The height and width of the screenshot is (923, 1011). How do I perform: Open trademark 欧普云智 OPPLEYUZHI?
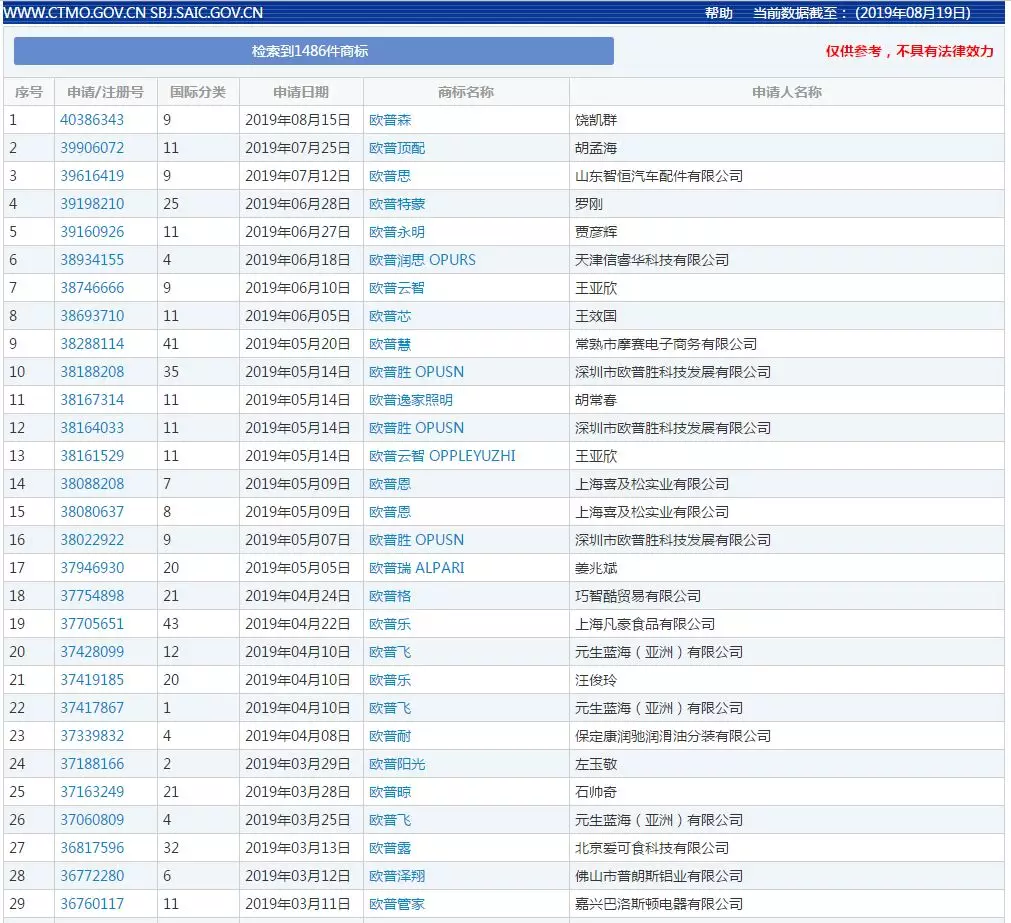click(x=442, y=456)
